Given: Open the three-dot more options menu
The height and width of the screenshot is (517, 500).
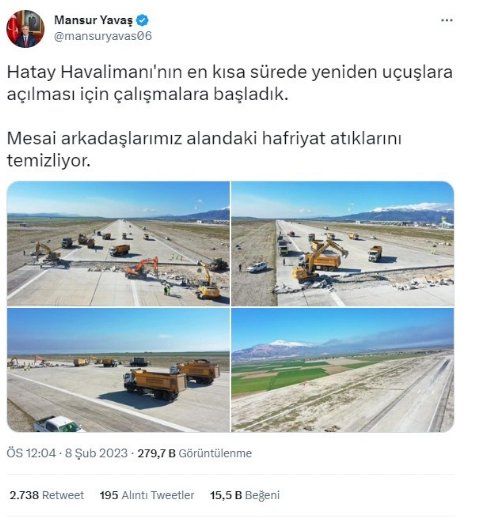Looking at the screenshot, I should tap(447, 20).
